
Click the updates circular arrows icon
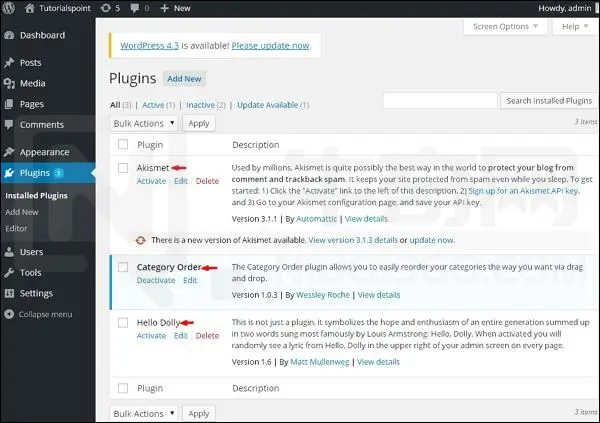(106, 8)
